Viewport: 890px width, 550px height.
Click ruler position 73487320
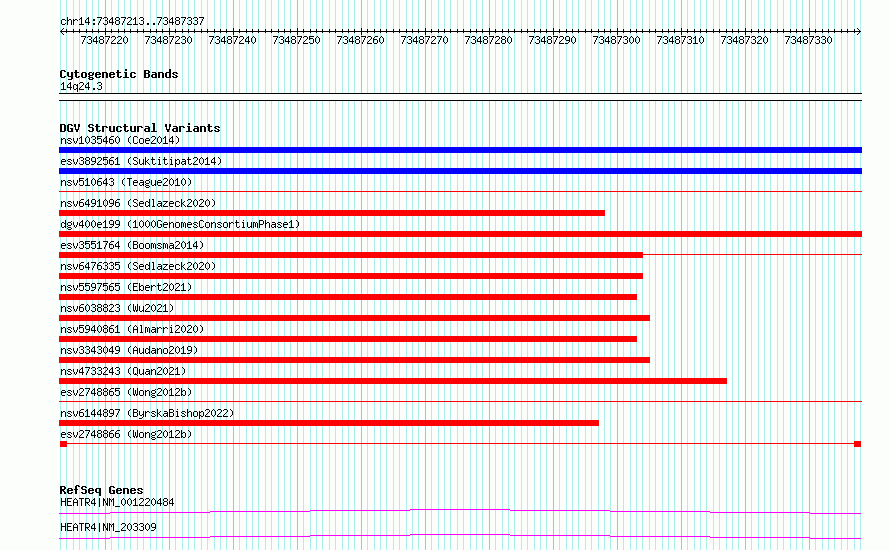[744, 40]
